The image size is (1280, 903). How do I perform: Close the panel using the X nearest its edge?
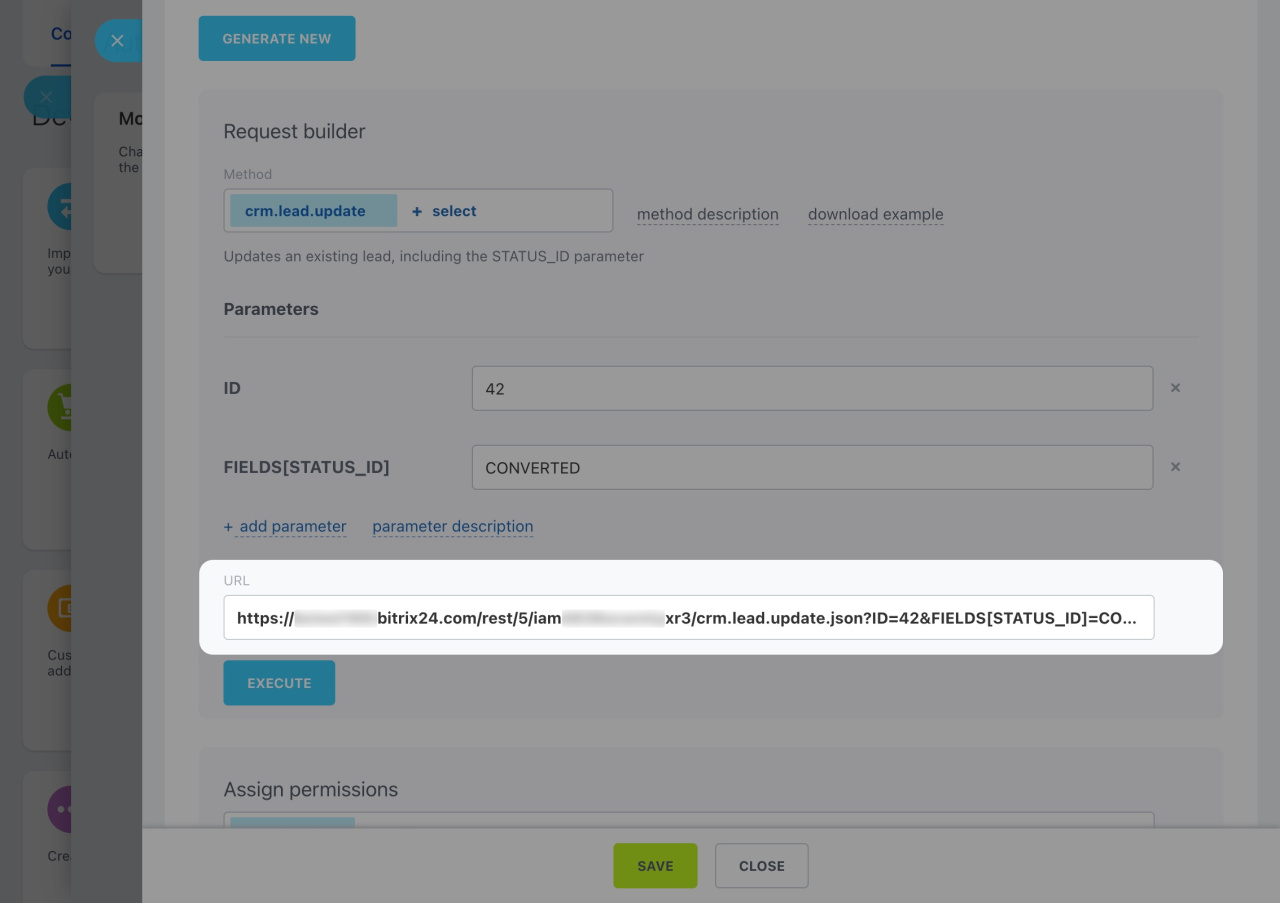click(x=117, y=41)
